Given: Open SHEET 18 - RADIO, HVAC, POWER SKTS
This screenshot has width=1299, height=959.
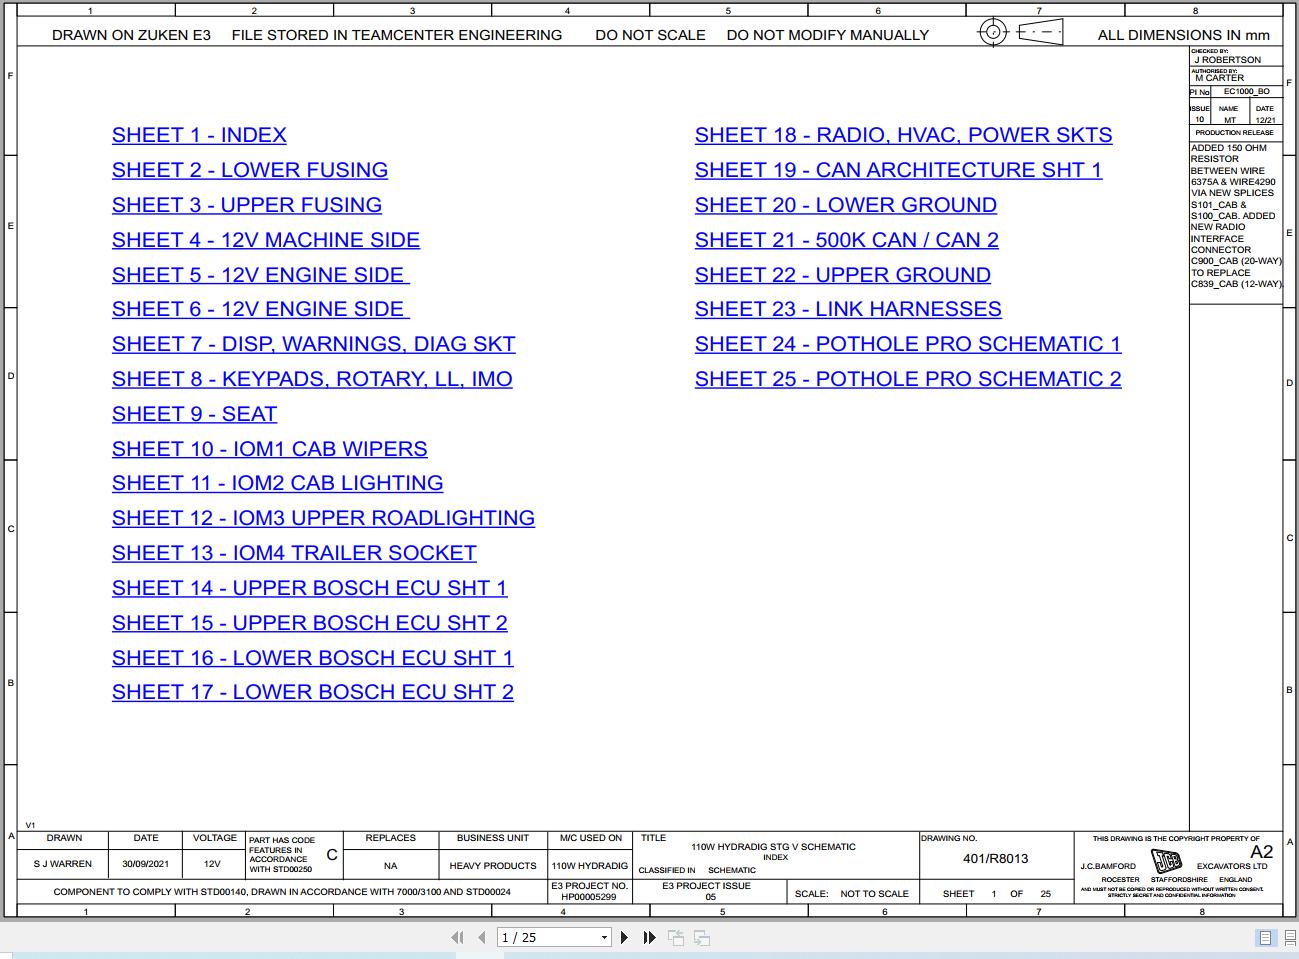Looking at the screenshot, I should (x=903, y=135).
